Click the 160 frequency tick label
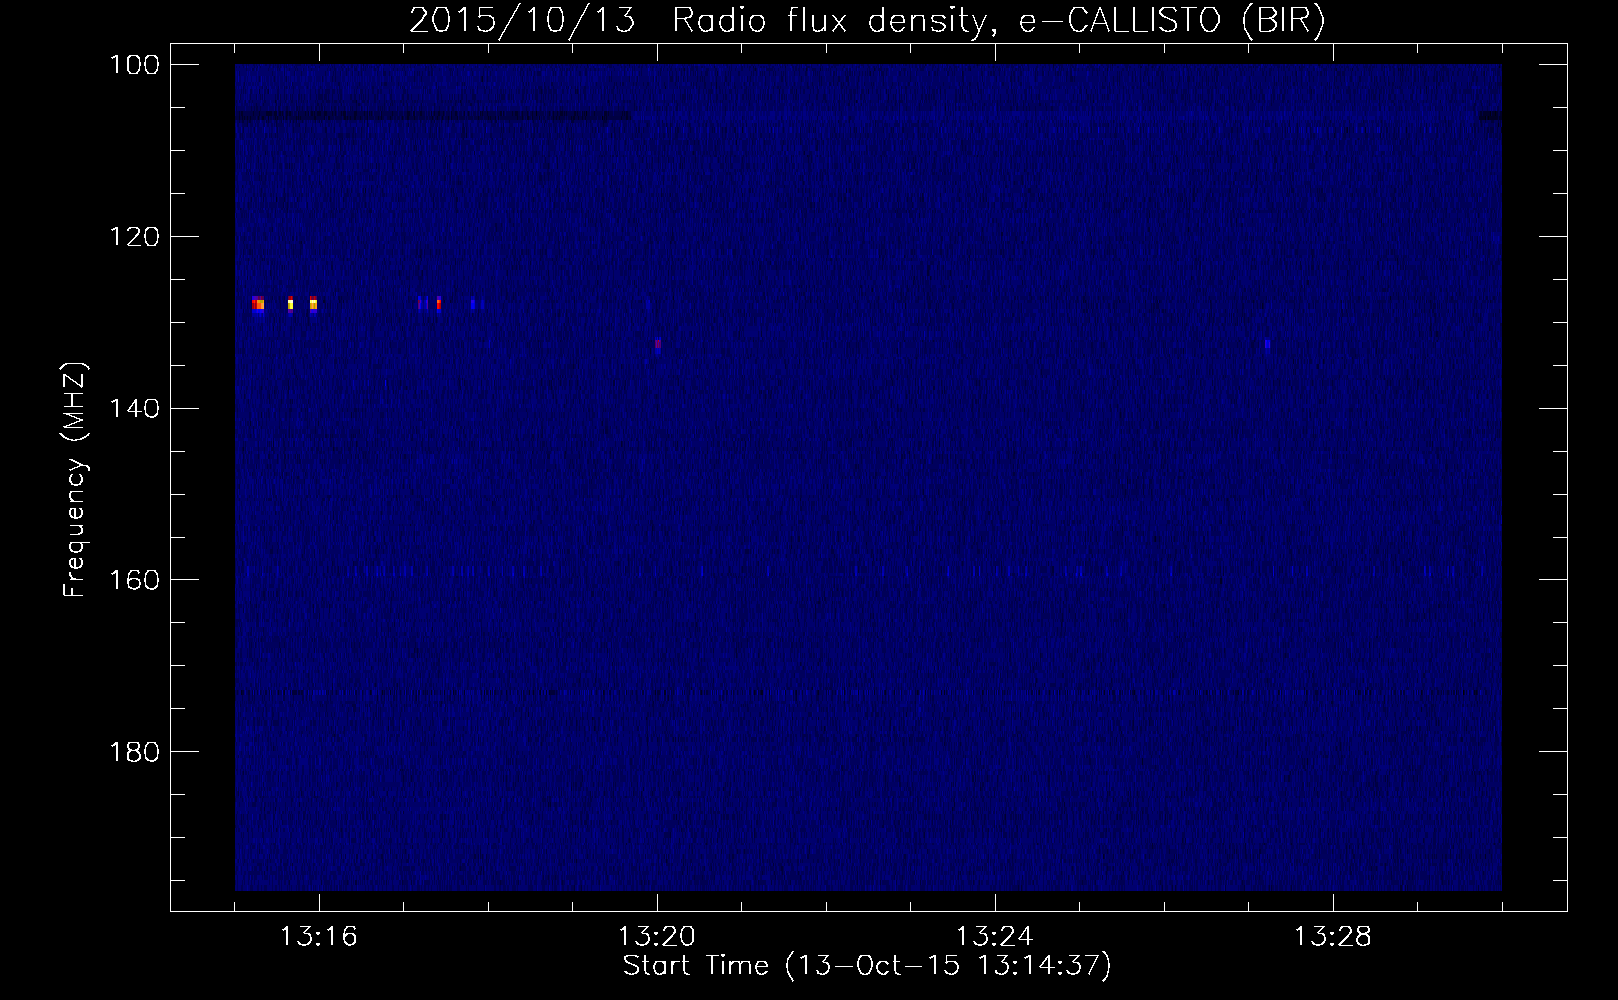 133,580
